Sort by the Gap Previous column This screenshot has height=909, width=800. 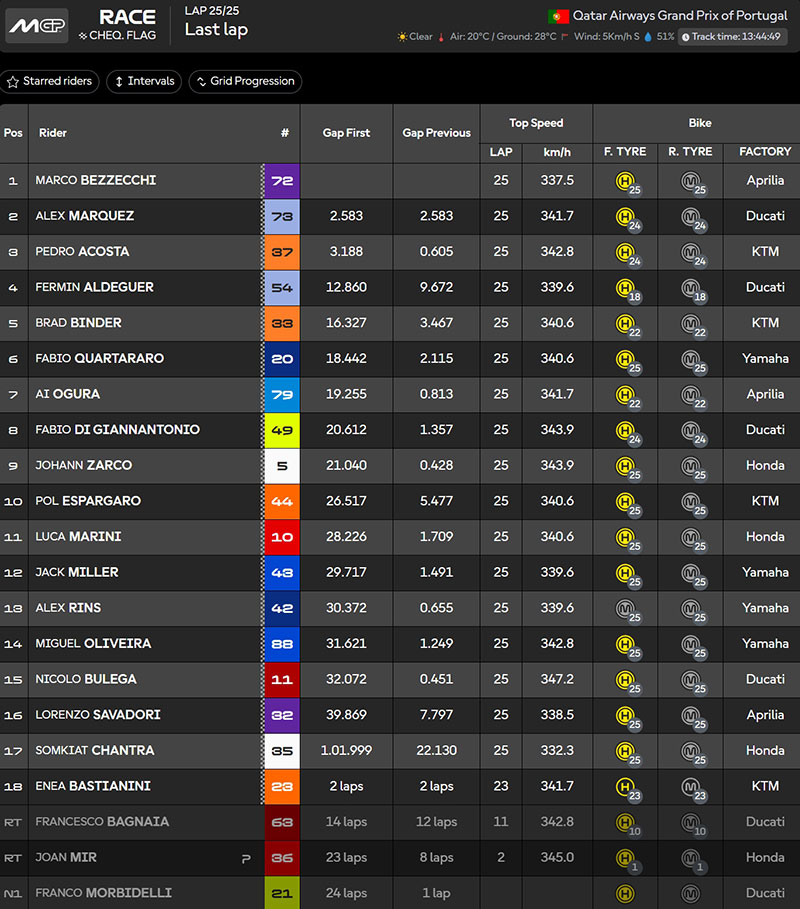pyautogui.click(x=436, y=133)
